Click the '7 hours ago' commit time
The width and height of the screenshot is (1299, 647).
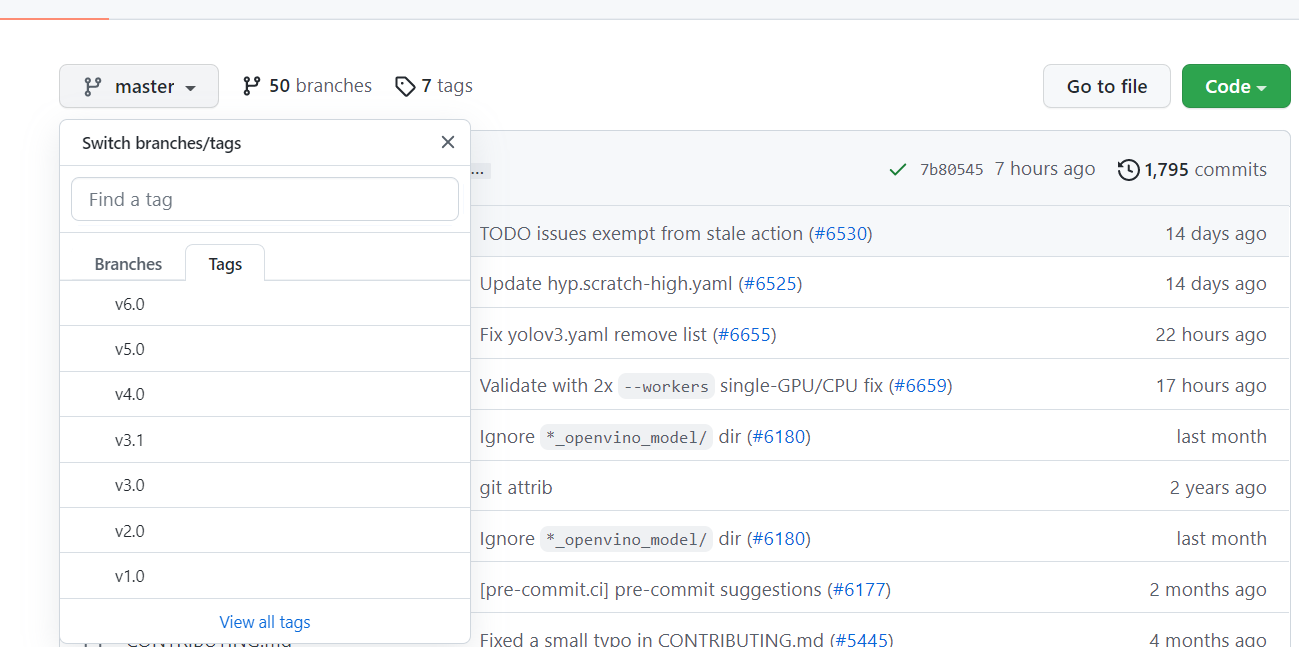pos(1045,169)
